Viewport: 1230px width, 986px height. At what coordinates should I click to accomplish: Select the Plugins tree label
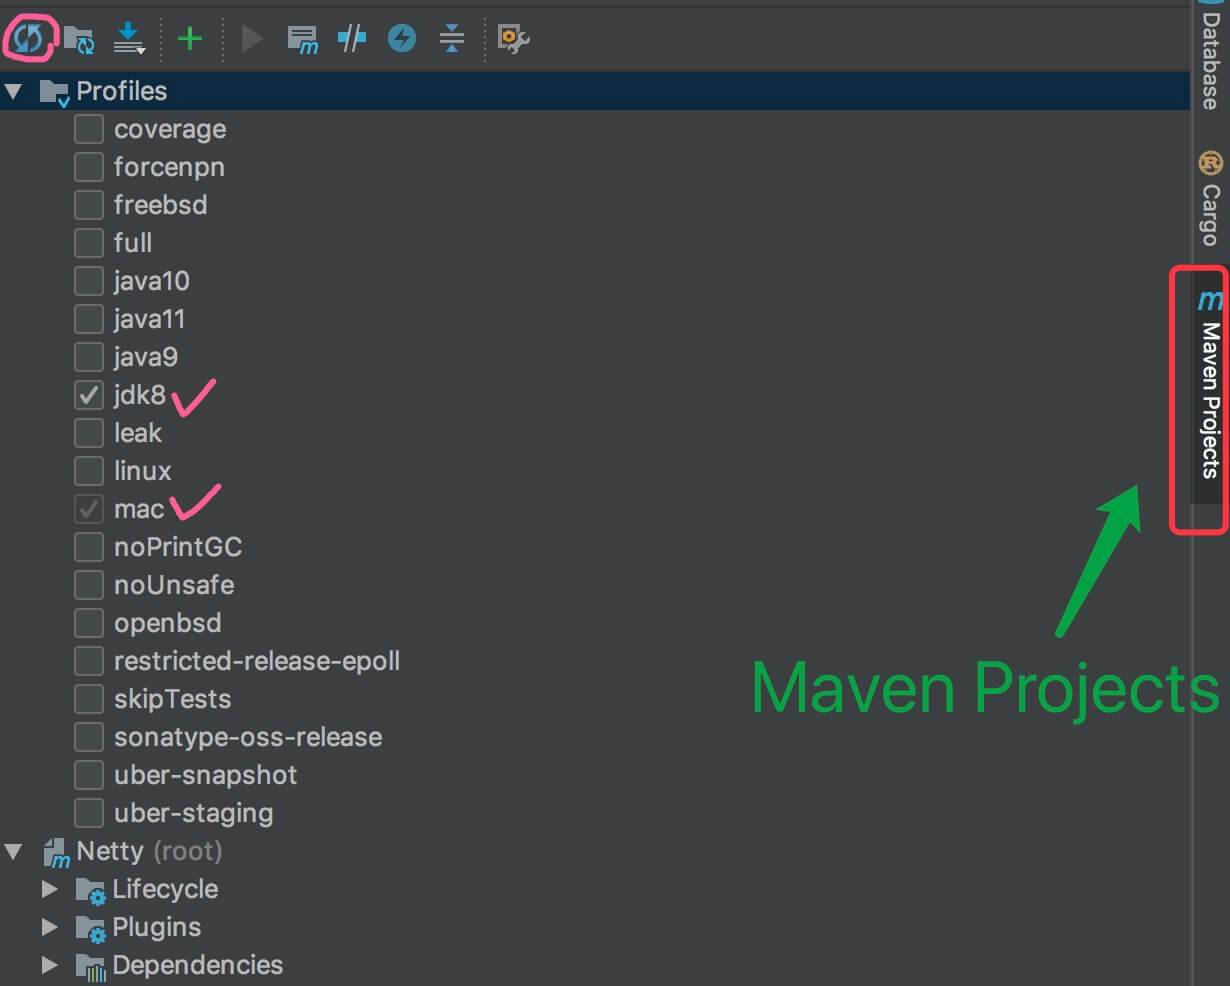tap(157, 927)
